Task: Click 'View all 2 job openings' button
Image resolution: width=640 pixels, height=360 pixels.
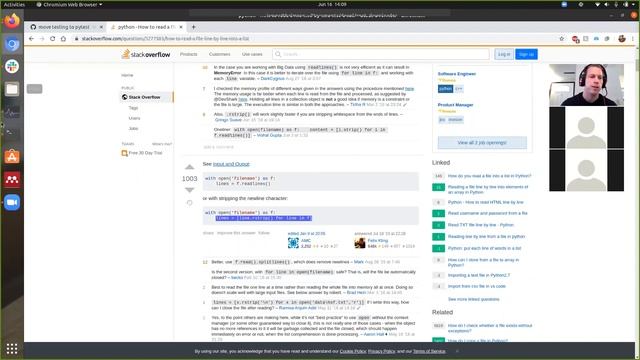Action: [482, 142]
